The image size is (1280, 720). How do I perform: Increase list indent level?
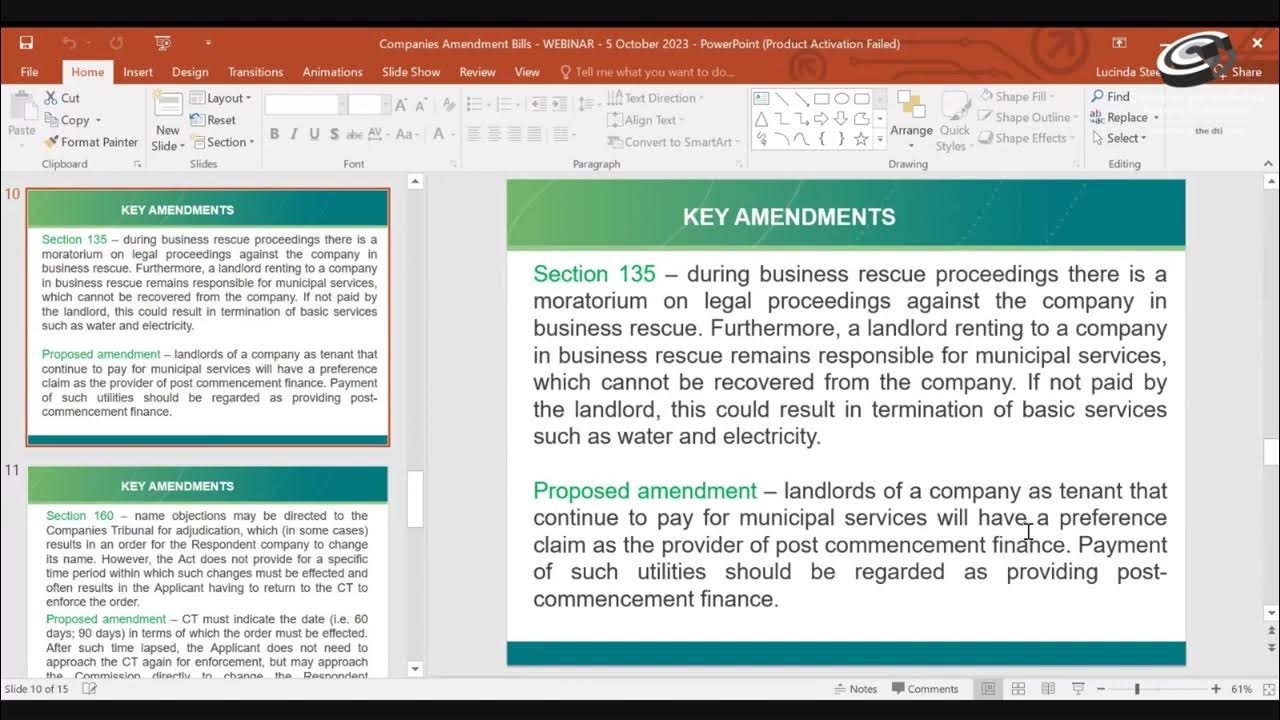(x=559, y=104)
